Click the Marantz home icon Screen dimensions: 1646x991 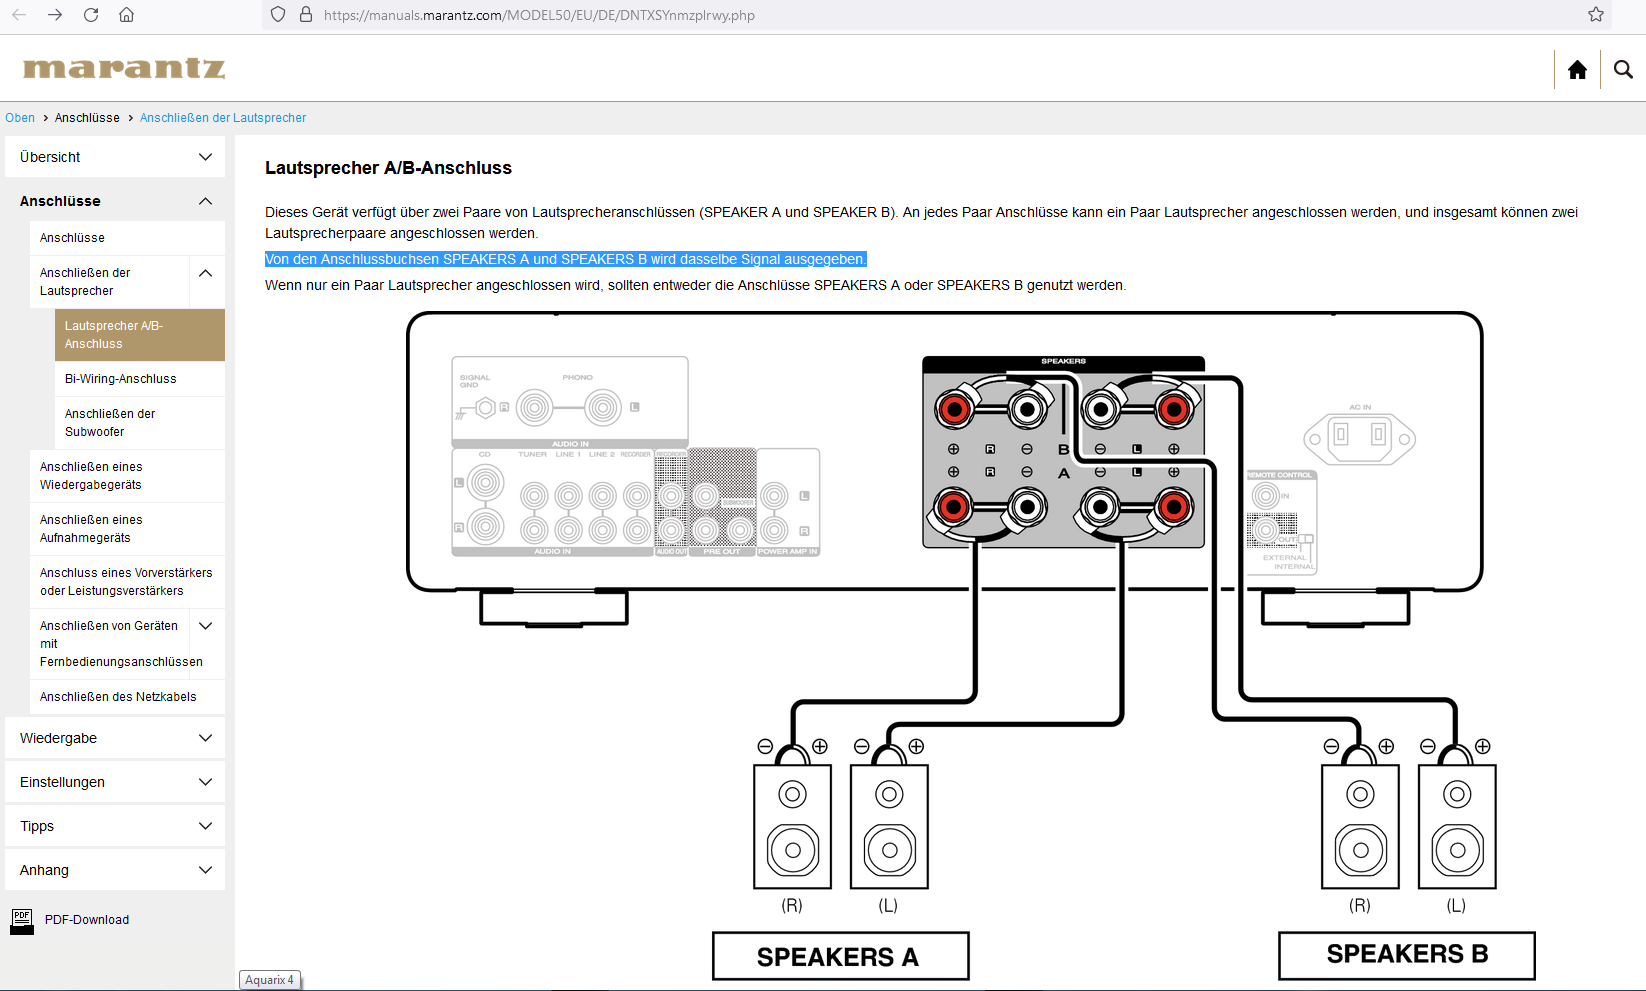click(1577, 70)
